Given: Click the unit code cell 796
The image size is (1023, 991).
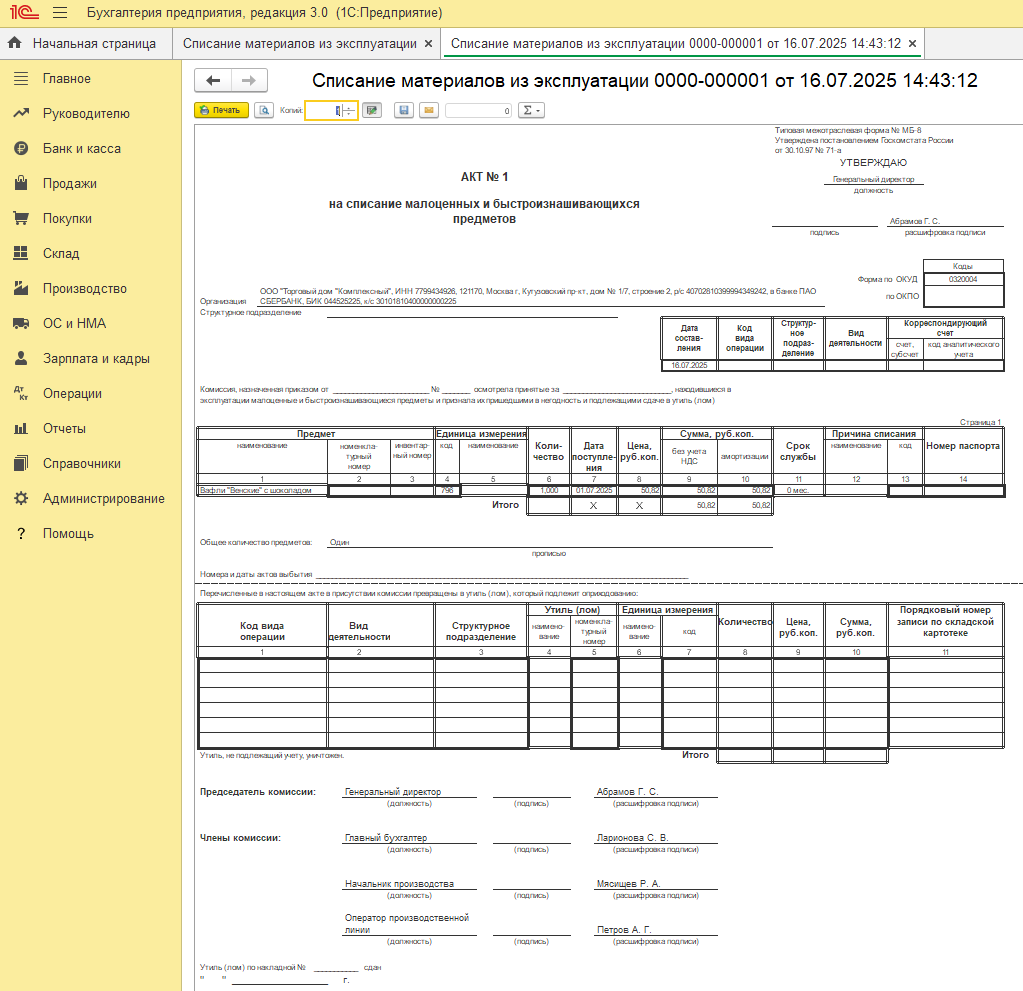Looking at the screenshot, I should (447, 490).
